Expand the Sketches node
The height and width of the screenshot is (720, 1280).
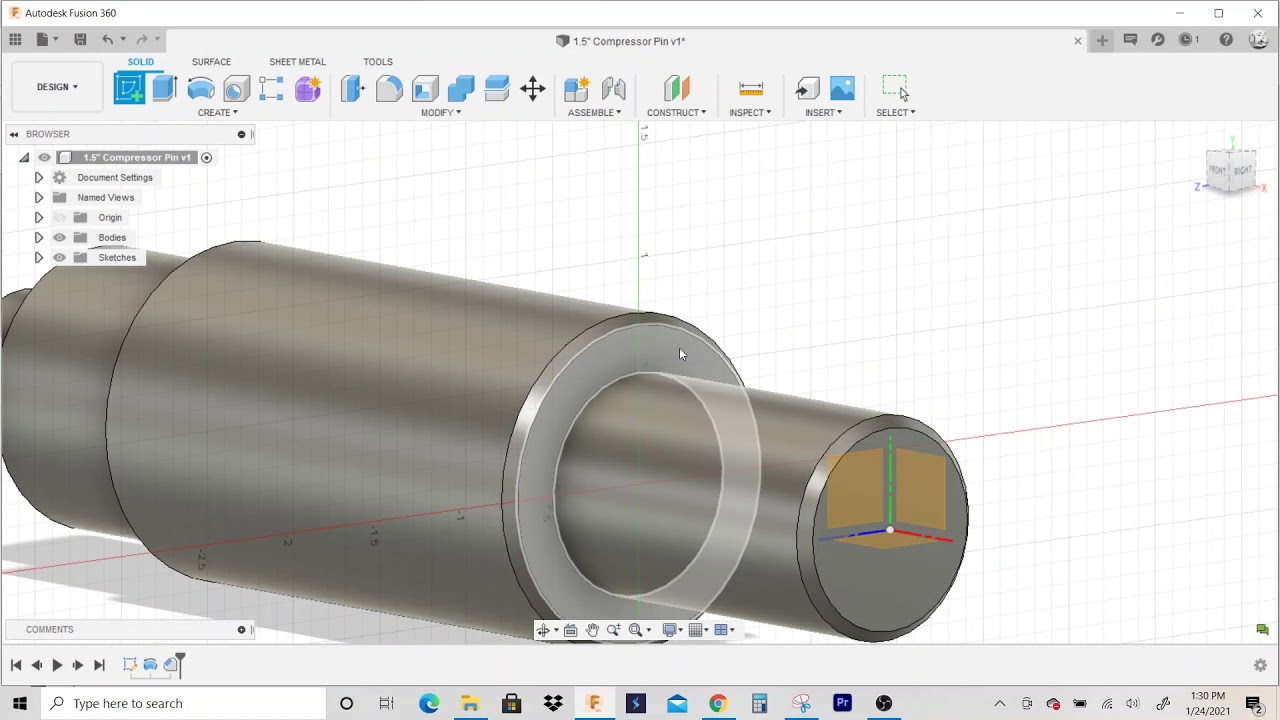(x=38, y=257)
